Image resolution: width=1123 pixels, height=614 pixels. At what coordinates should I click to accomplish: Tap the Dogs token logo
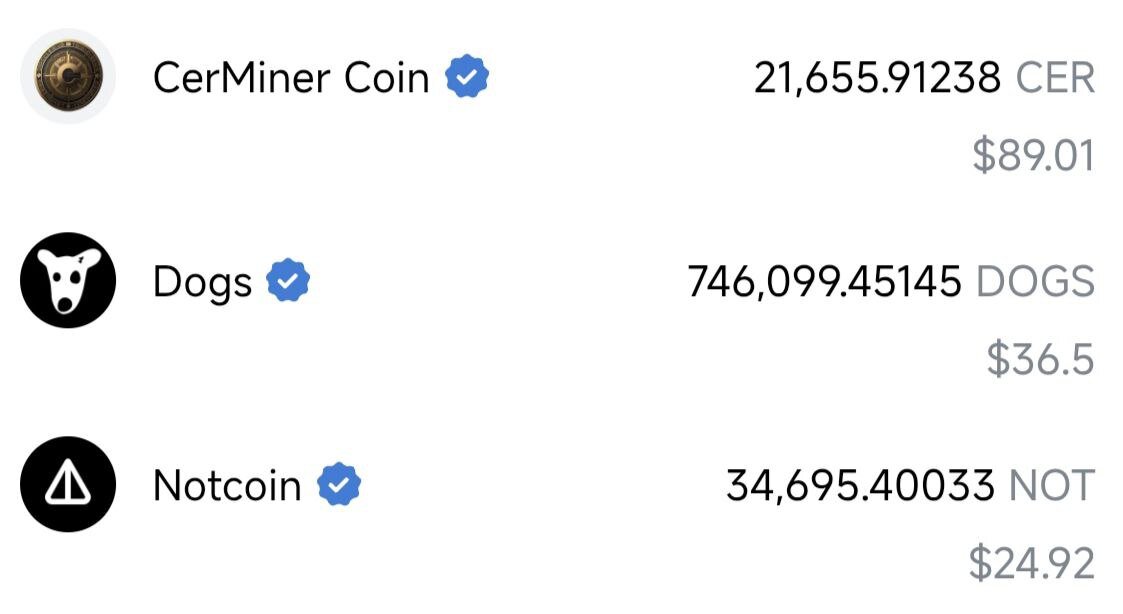(68, 281)
